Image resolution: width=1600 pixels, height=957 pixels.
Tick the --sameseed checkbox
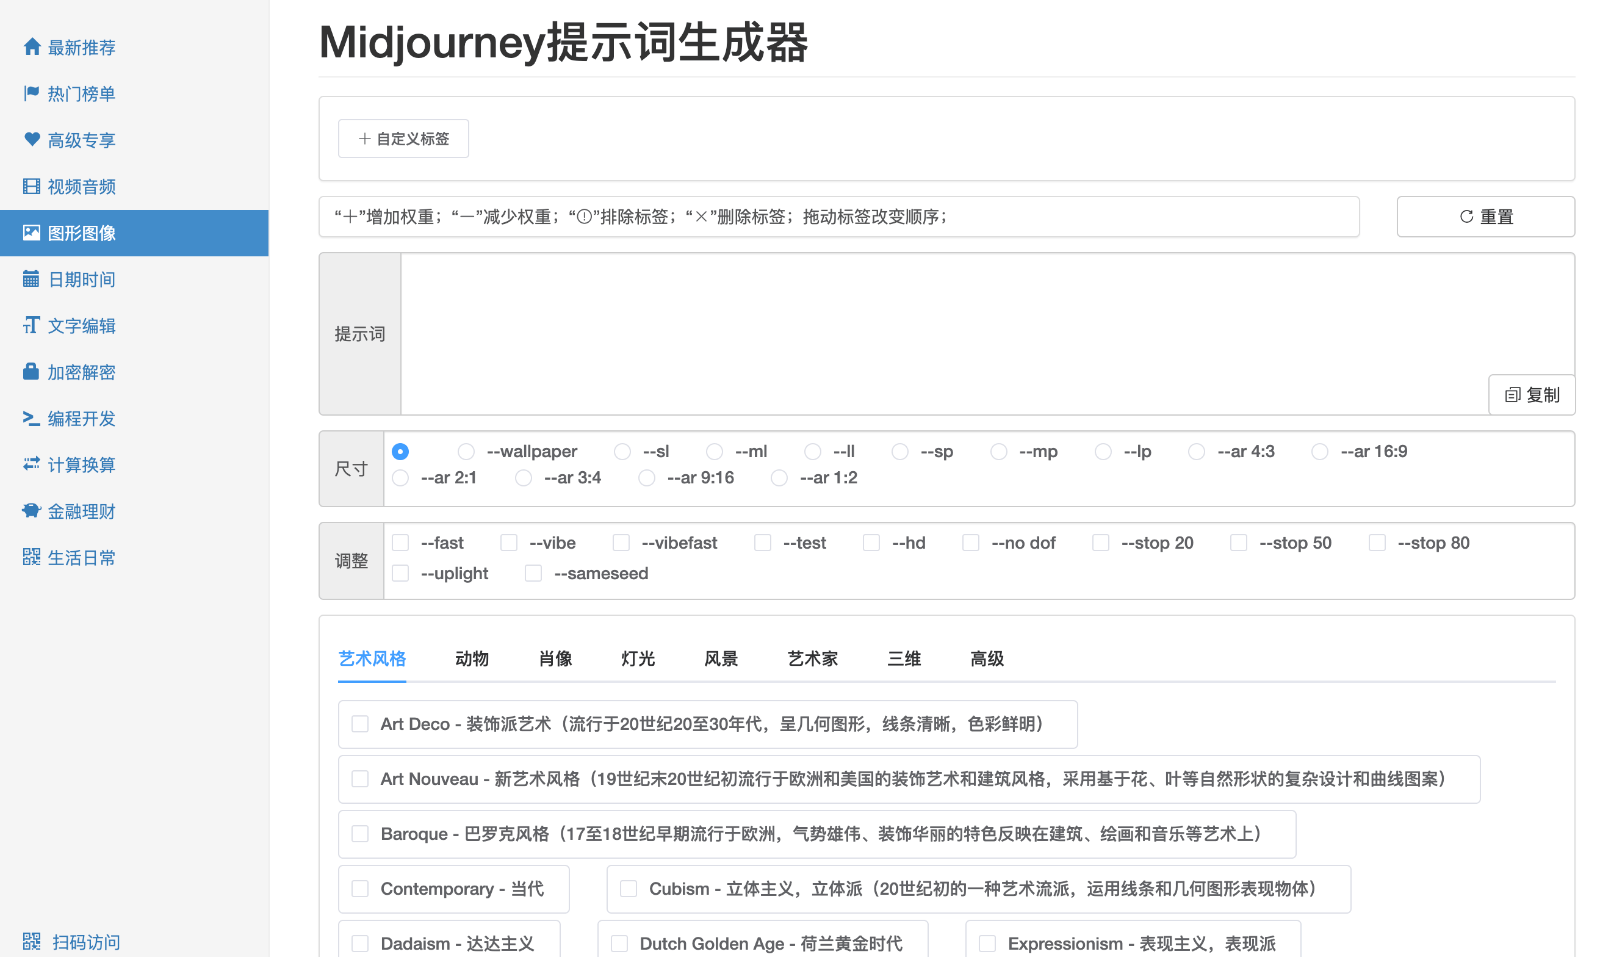[534, 573]
